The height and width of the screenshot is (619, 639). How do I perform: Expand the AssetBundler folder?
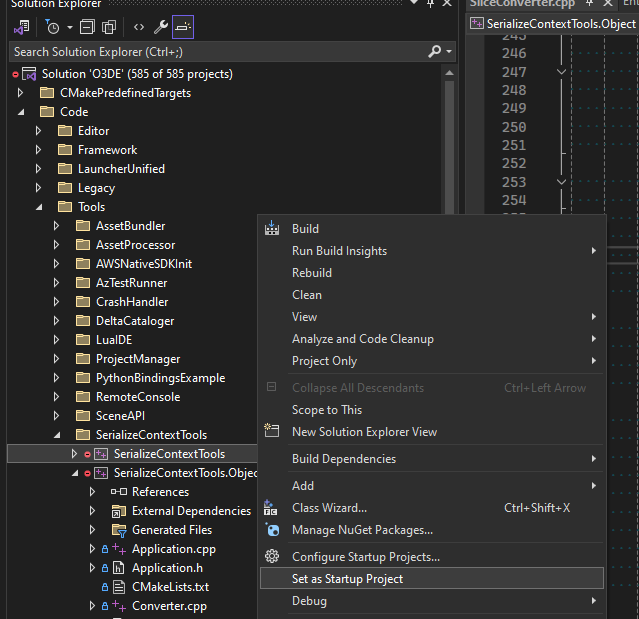(56, 226)
